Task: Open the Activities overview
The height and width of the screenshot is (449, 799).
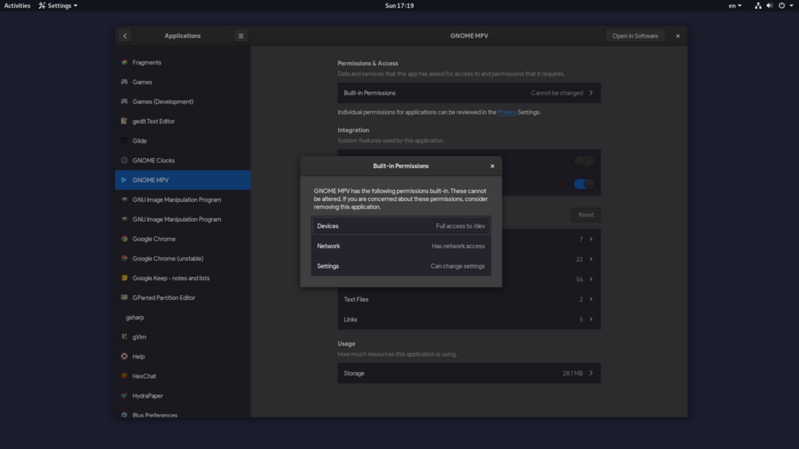Action: 17,6
